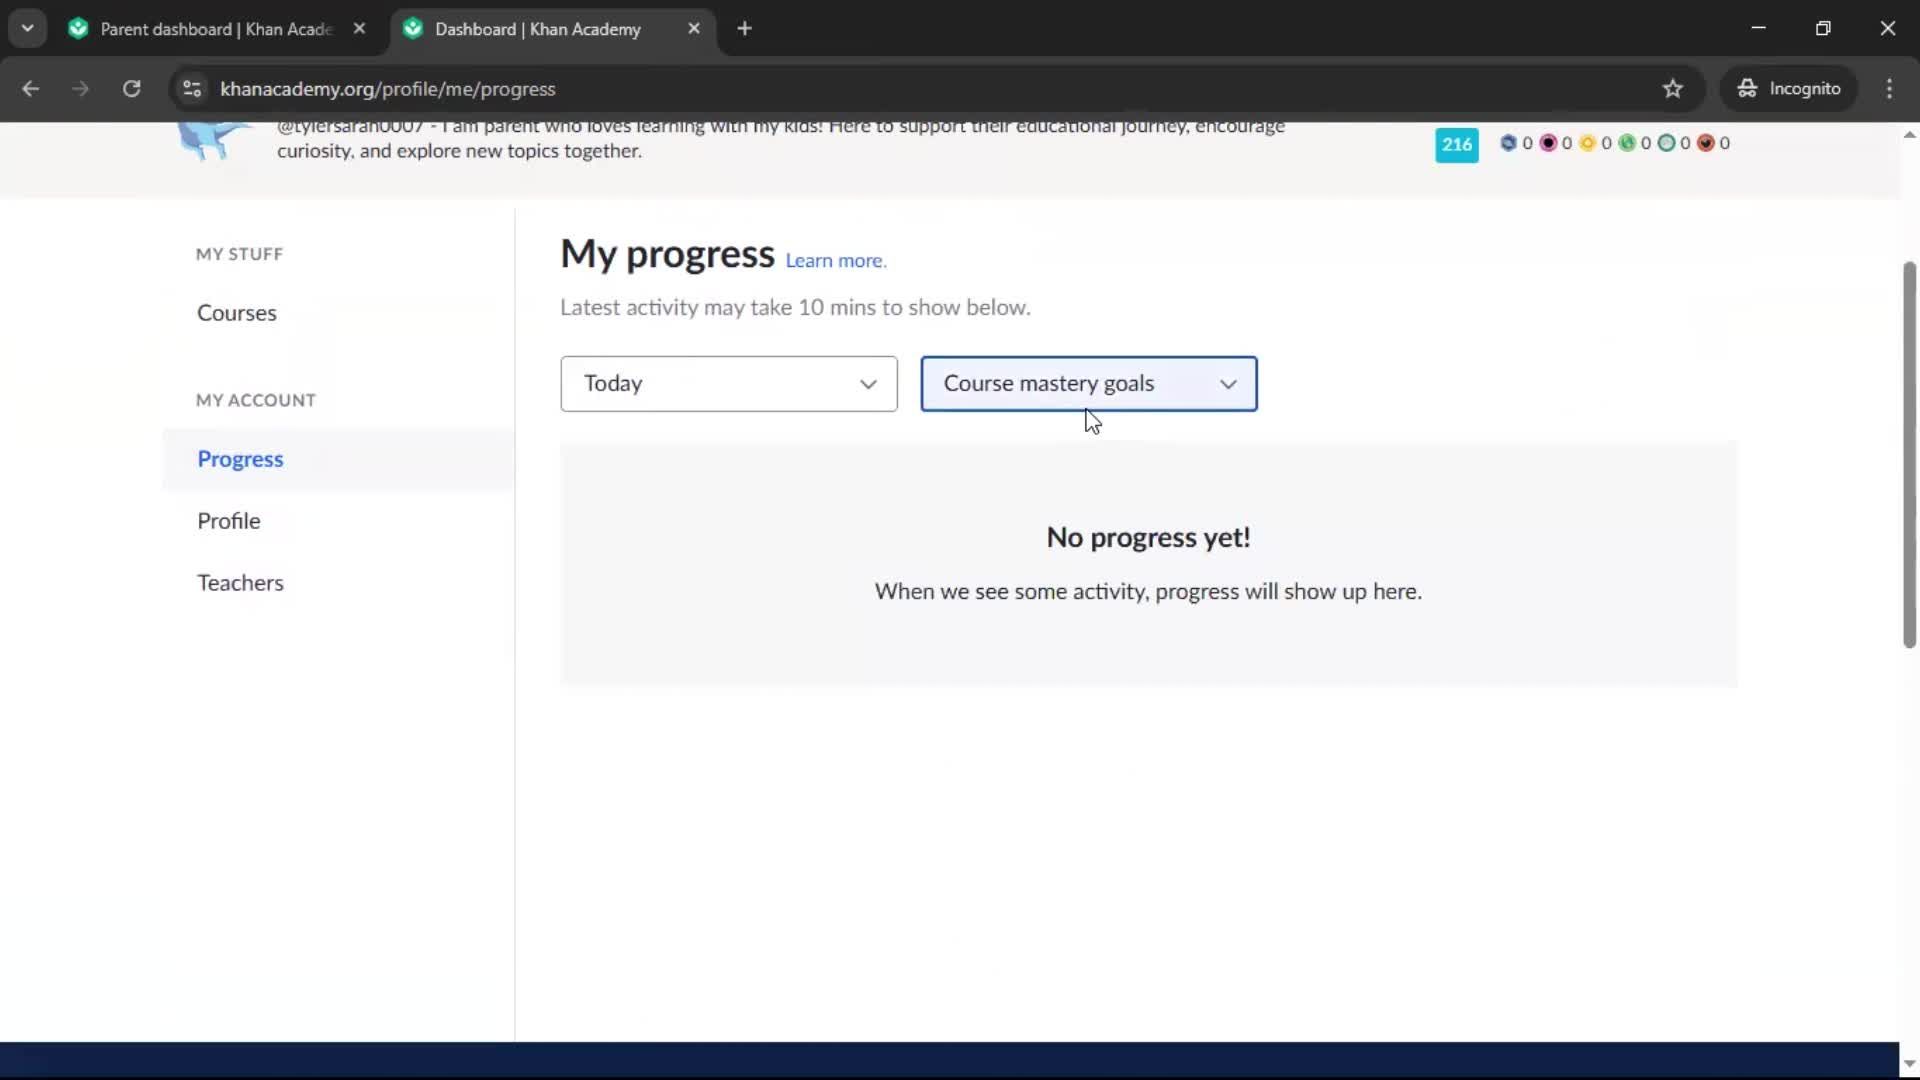Click the 'No progress yet!' heading

(1148, 538)
